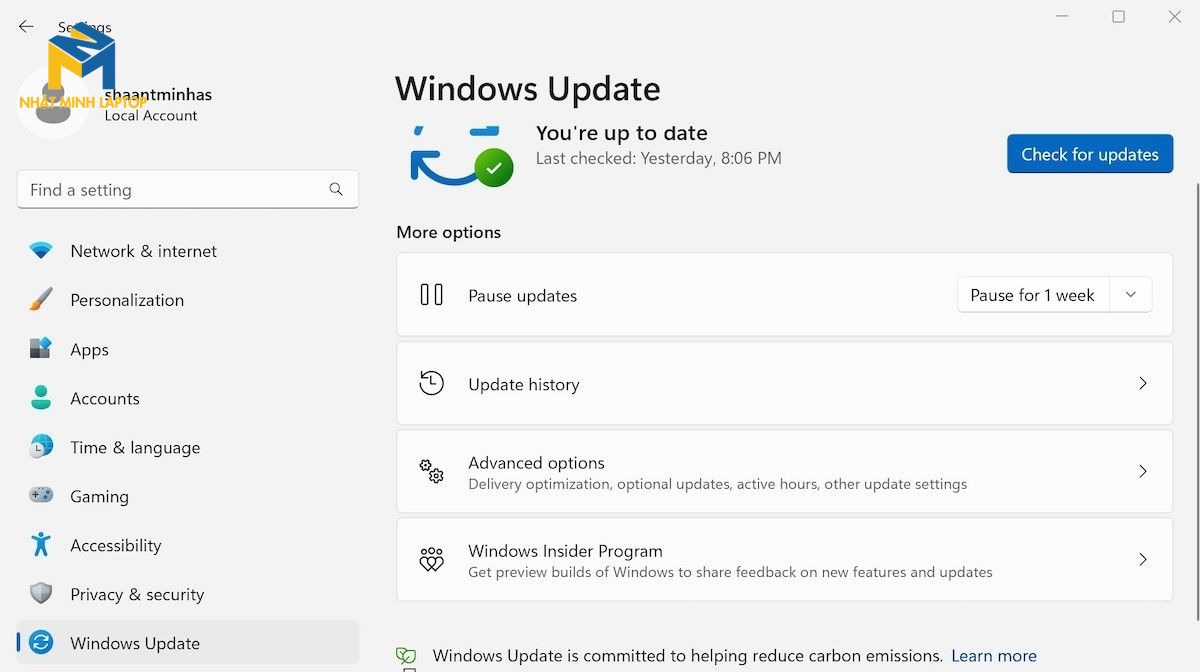This screenshot has height=672, width=1200.
Task: Click the up-to-date sync status icon
Action: click(461, 156)
